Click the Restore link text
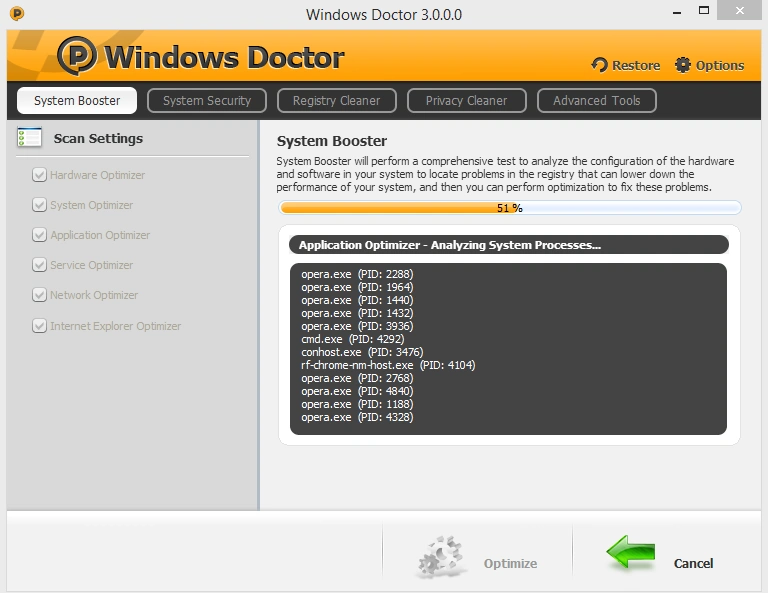The width and height of the screenshot is (768, 593). pos(636,65)
